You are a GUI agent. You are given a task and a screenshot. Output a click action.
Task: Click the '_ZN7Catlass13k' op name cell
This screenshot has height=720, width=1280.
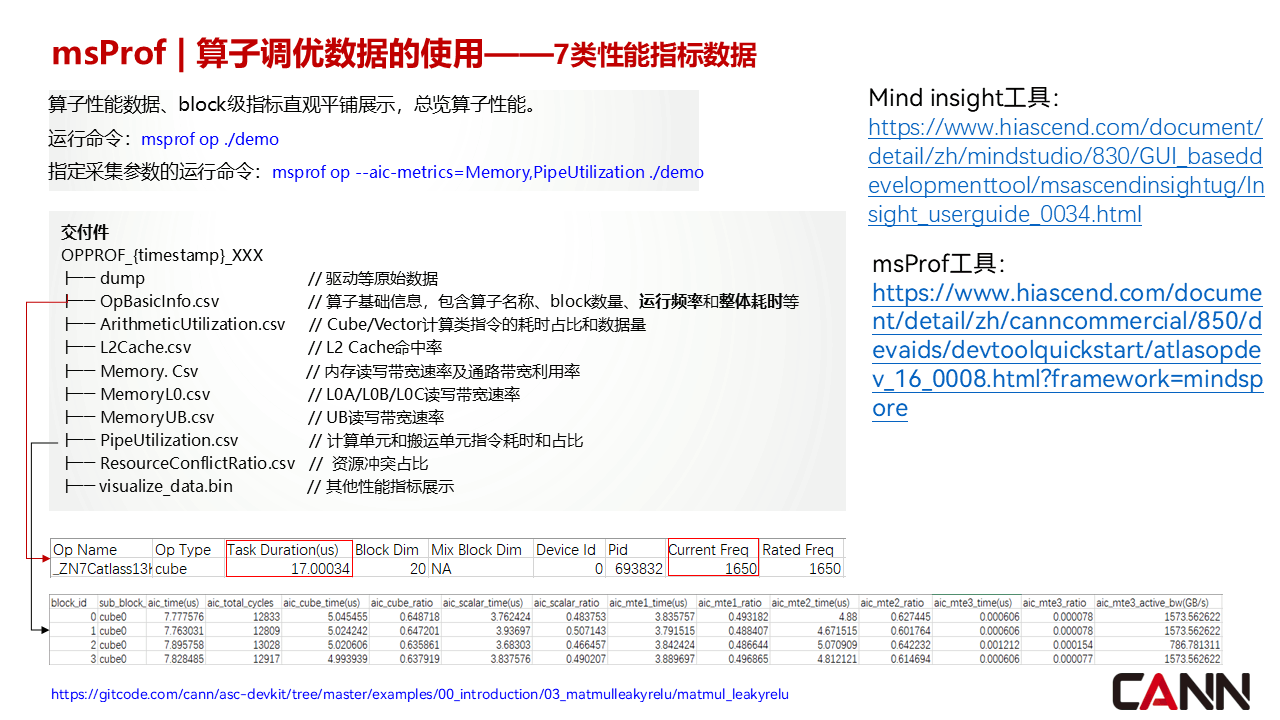(102, 568)
